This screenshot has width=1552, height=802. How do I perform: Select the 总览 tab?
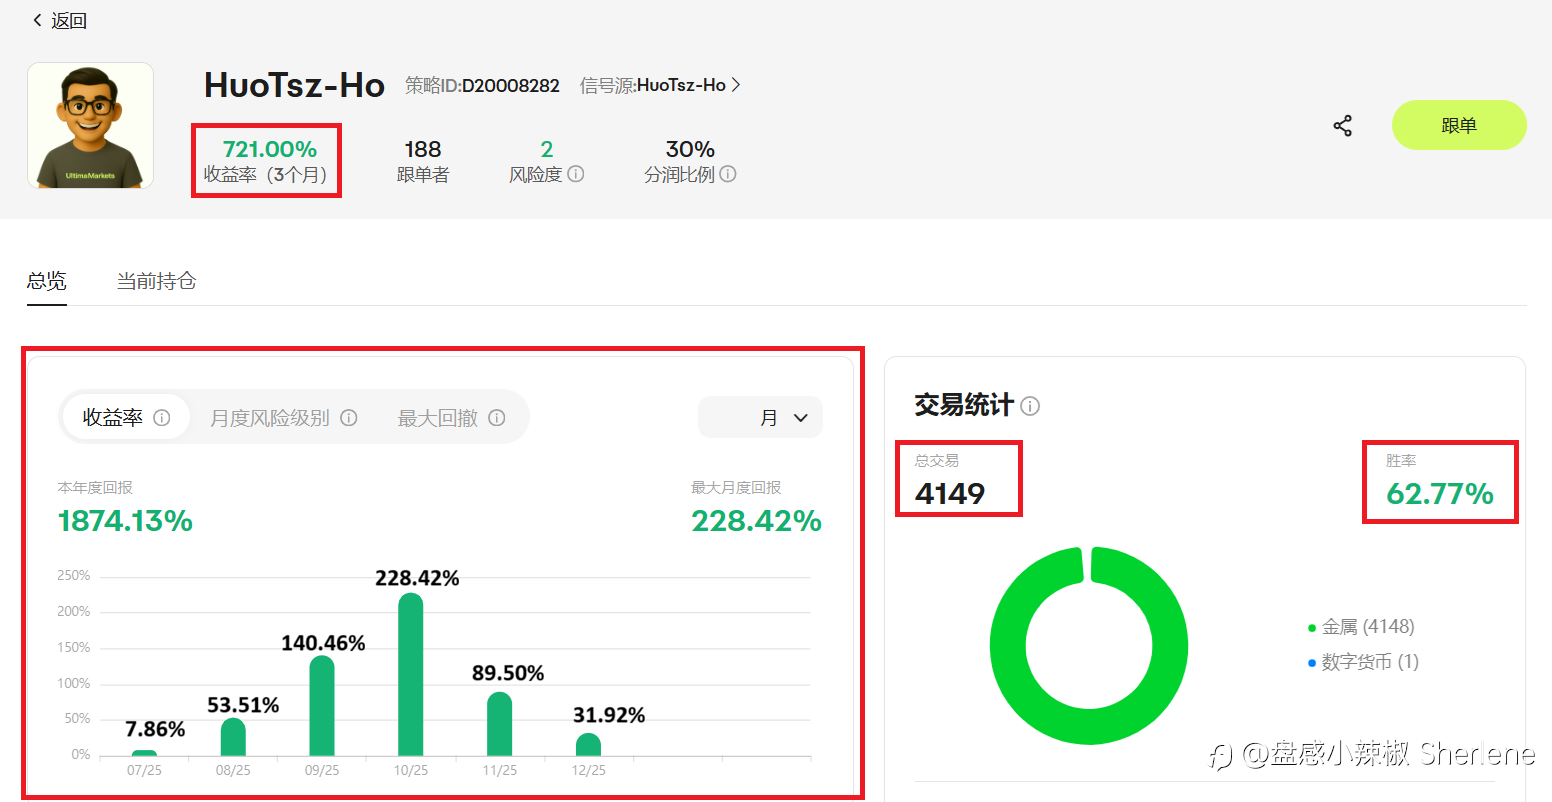click(x=47, y=281)
